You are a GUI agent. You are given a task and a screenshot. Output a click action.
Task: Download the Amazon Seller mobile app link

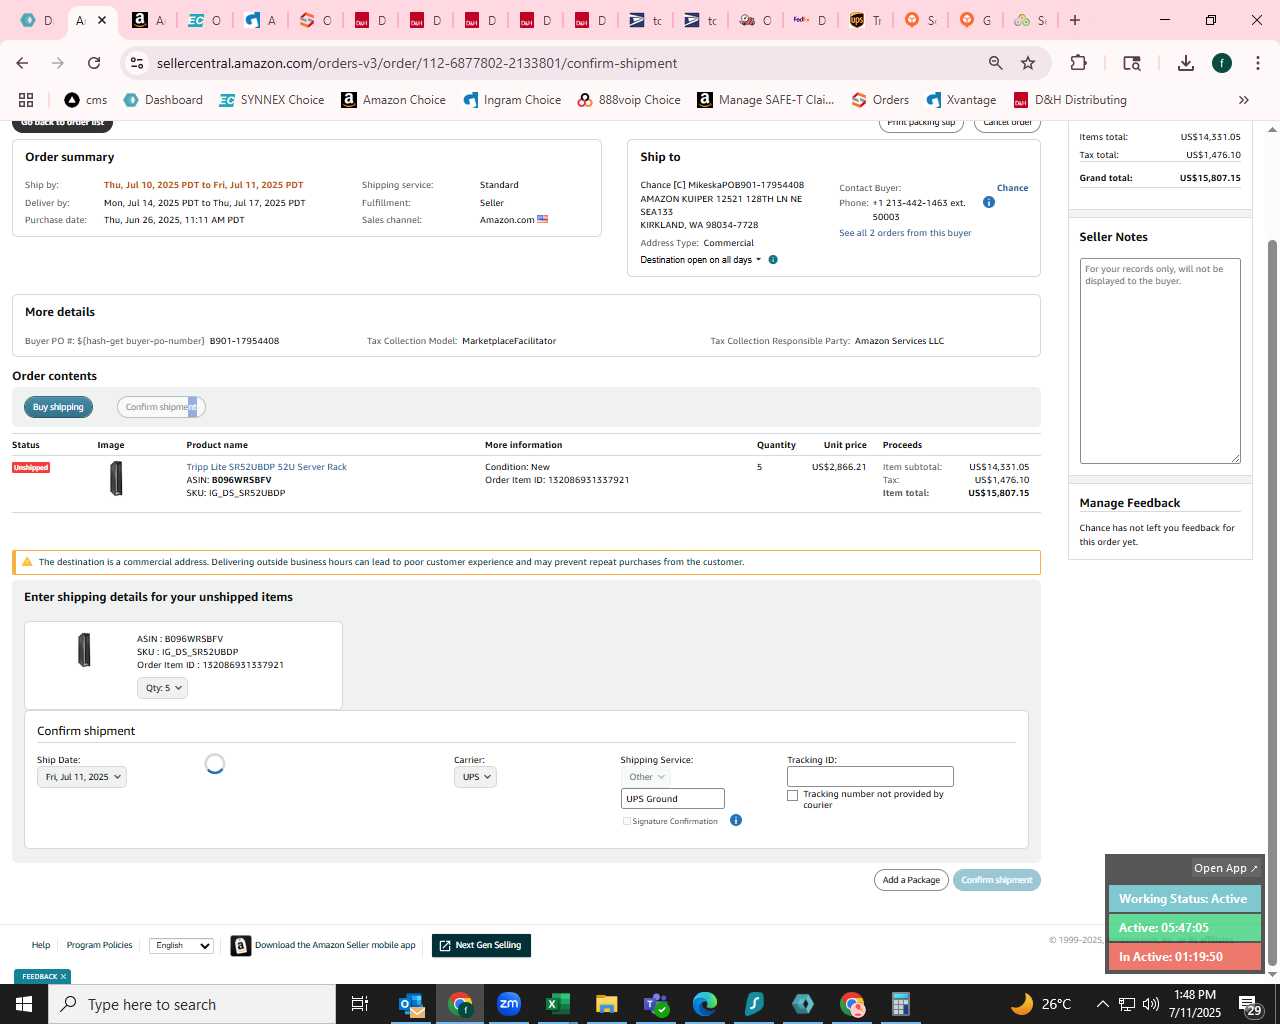(335, 945)
